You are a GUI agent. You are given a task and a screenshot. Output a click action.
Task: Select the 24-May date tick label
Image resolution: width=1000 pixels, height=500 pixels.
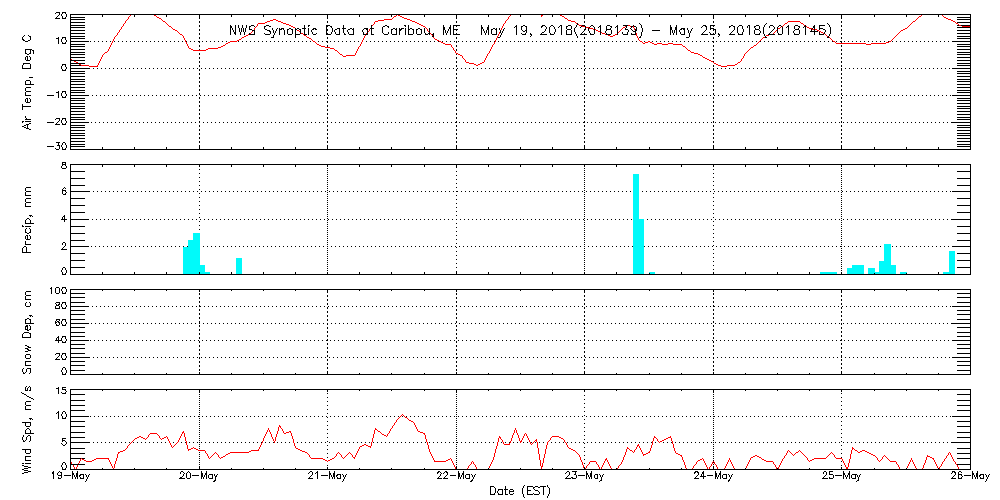point(713,477)
